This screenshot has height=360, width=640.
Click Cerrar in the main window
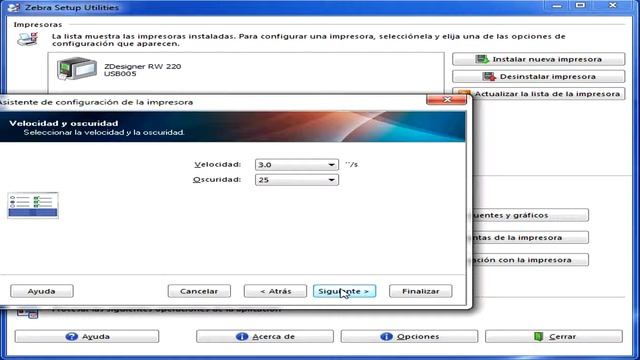554,336
